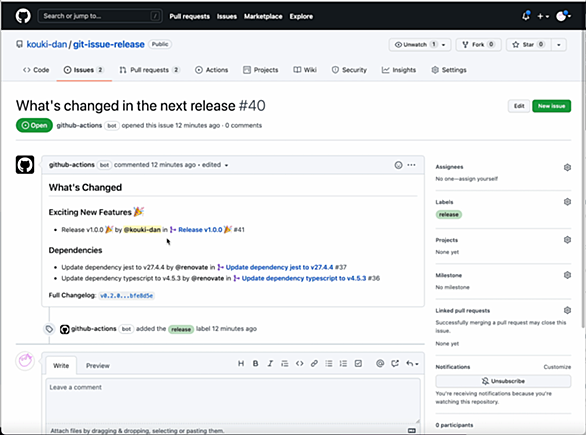The height and width of the screenshot is (435, 586).
Task: Expand the dropdown next to Star
Action: 559,44
